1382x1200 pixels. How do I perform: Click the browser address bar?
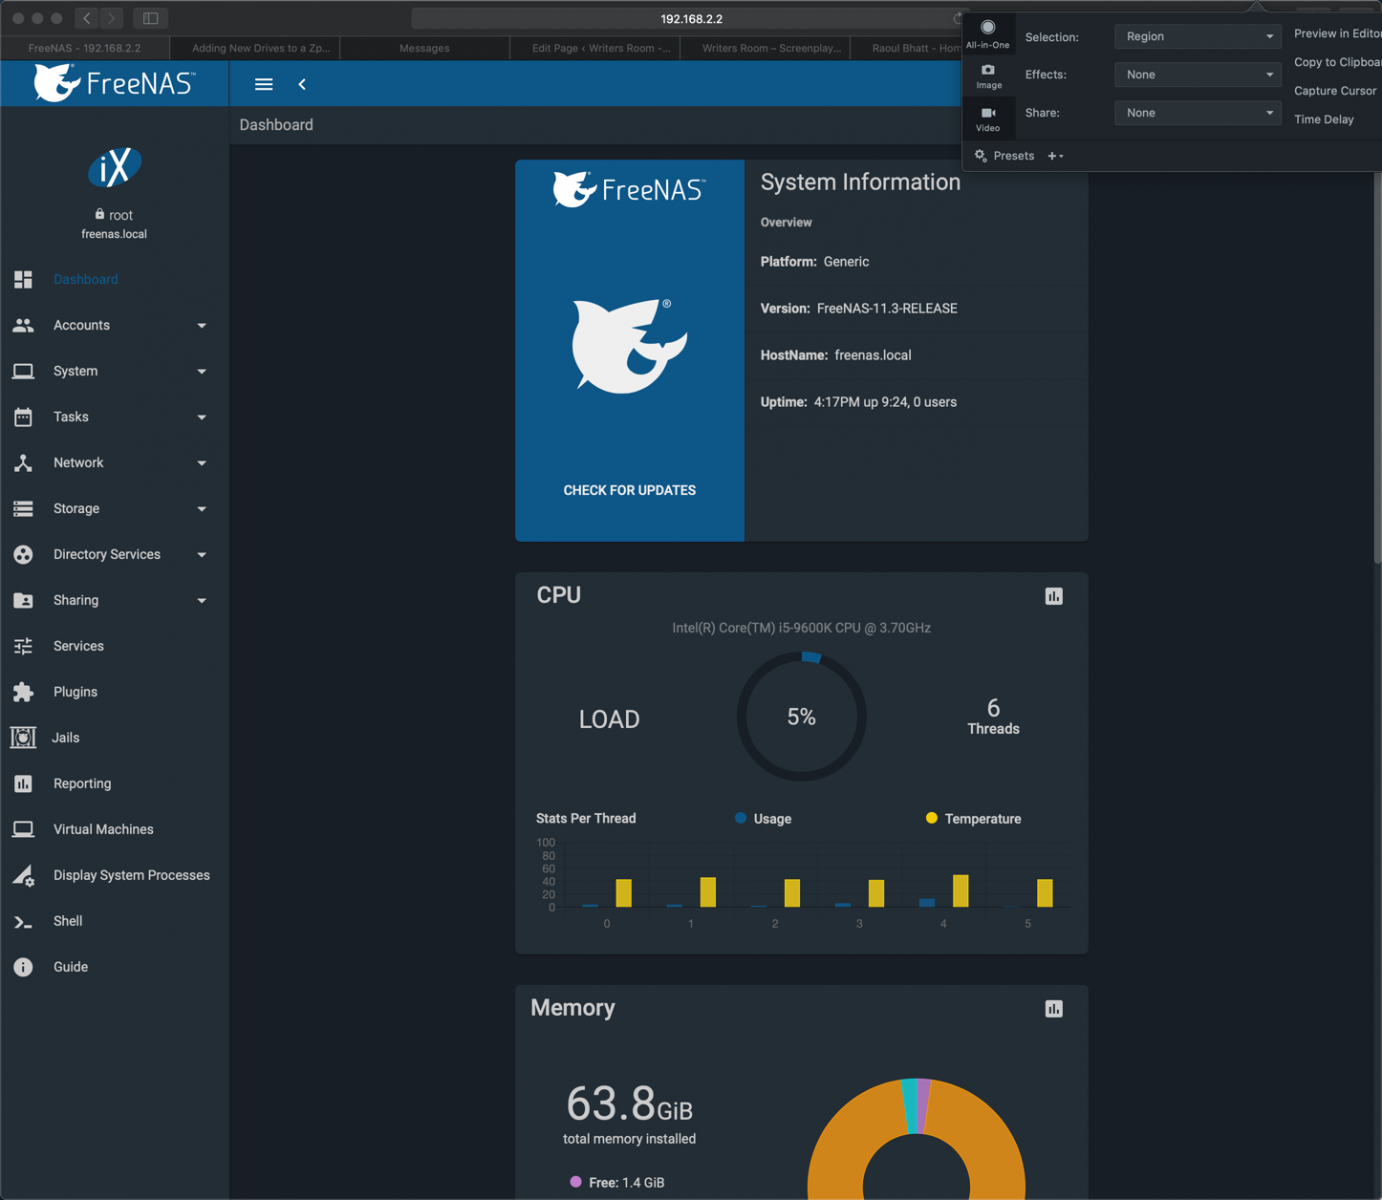coord(690,18)
